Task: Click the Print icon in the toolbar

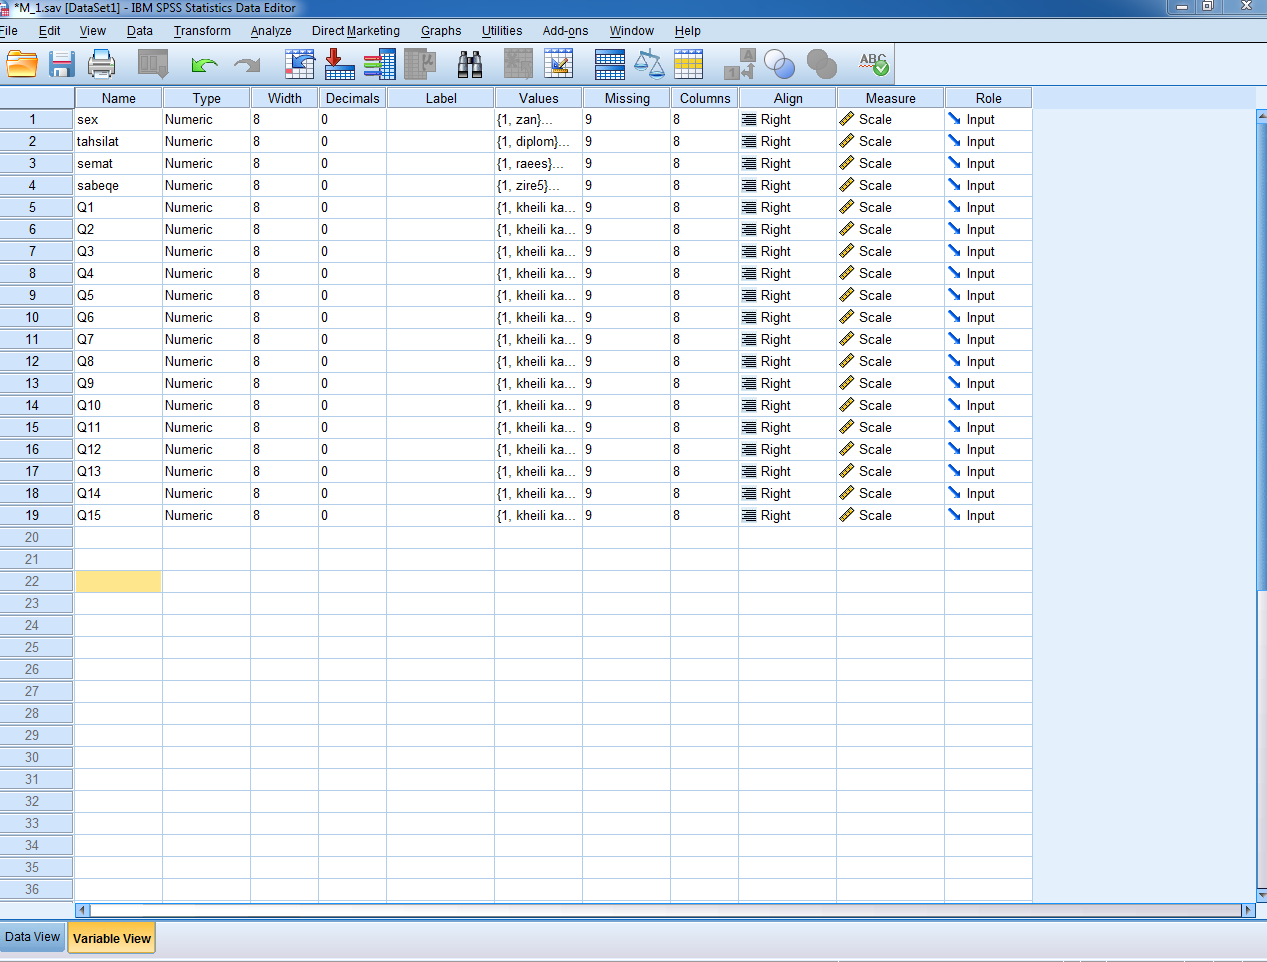Action: 102,65
